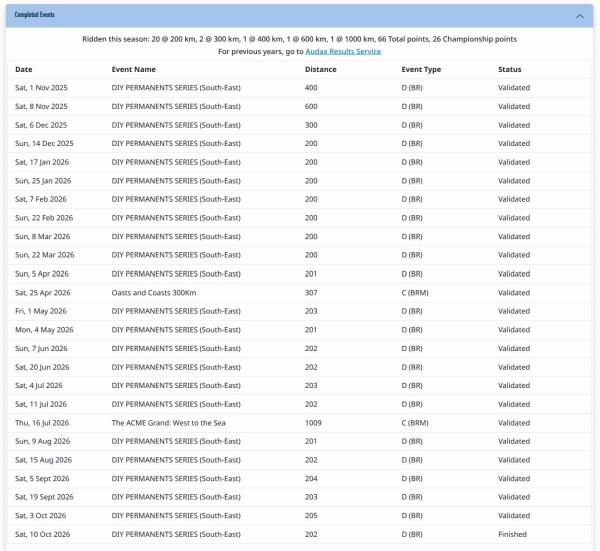Click the date Thu, 16 Jul 2026

(42, 423)
